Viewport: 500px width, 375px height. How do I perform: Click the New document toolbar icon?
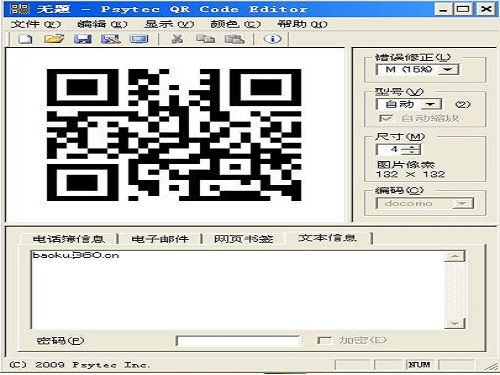26,39
